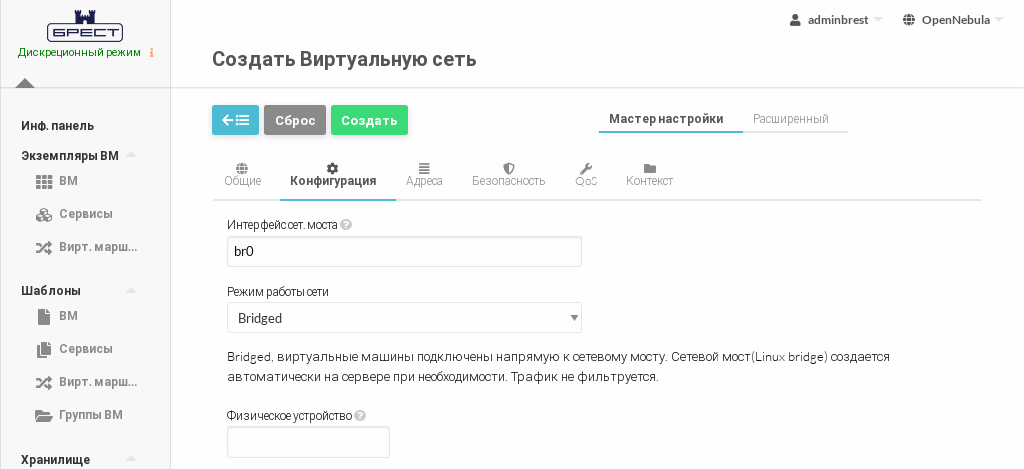This screenshot has width=1024, height=469.
Task: Click help icon near Физическое устройство
Action: (x=360, y=416)
